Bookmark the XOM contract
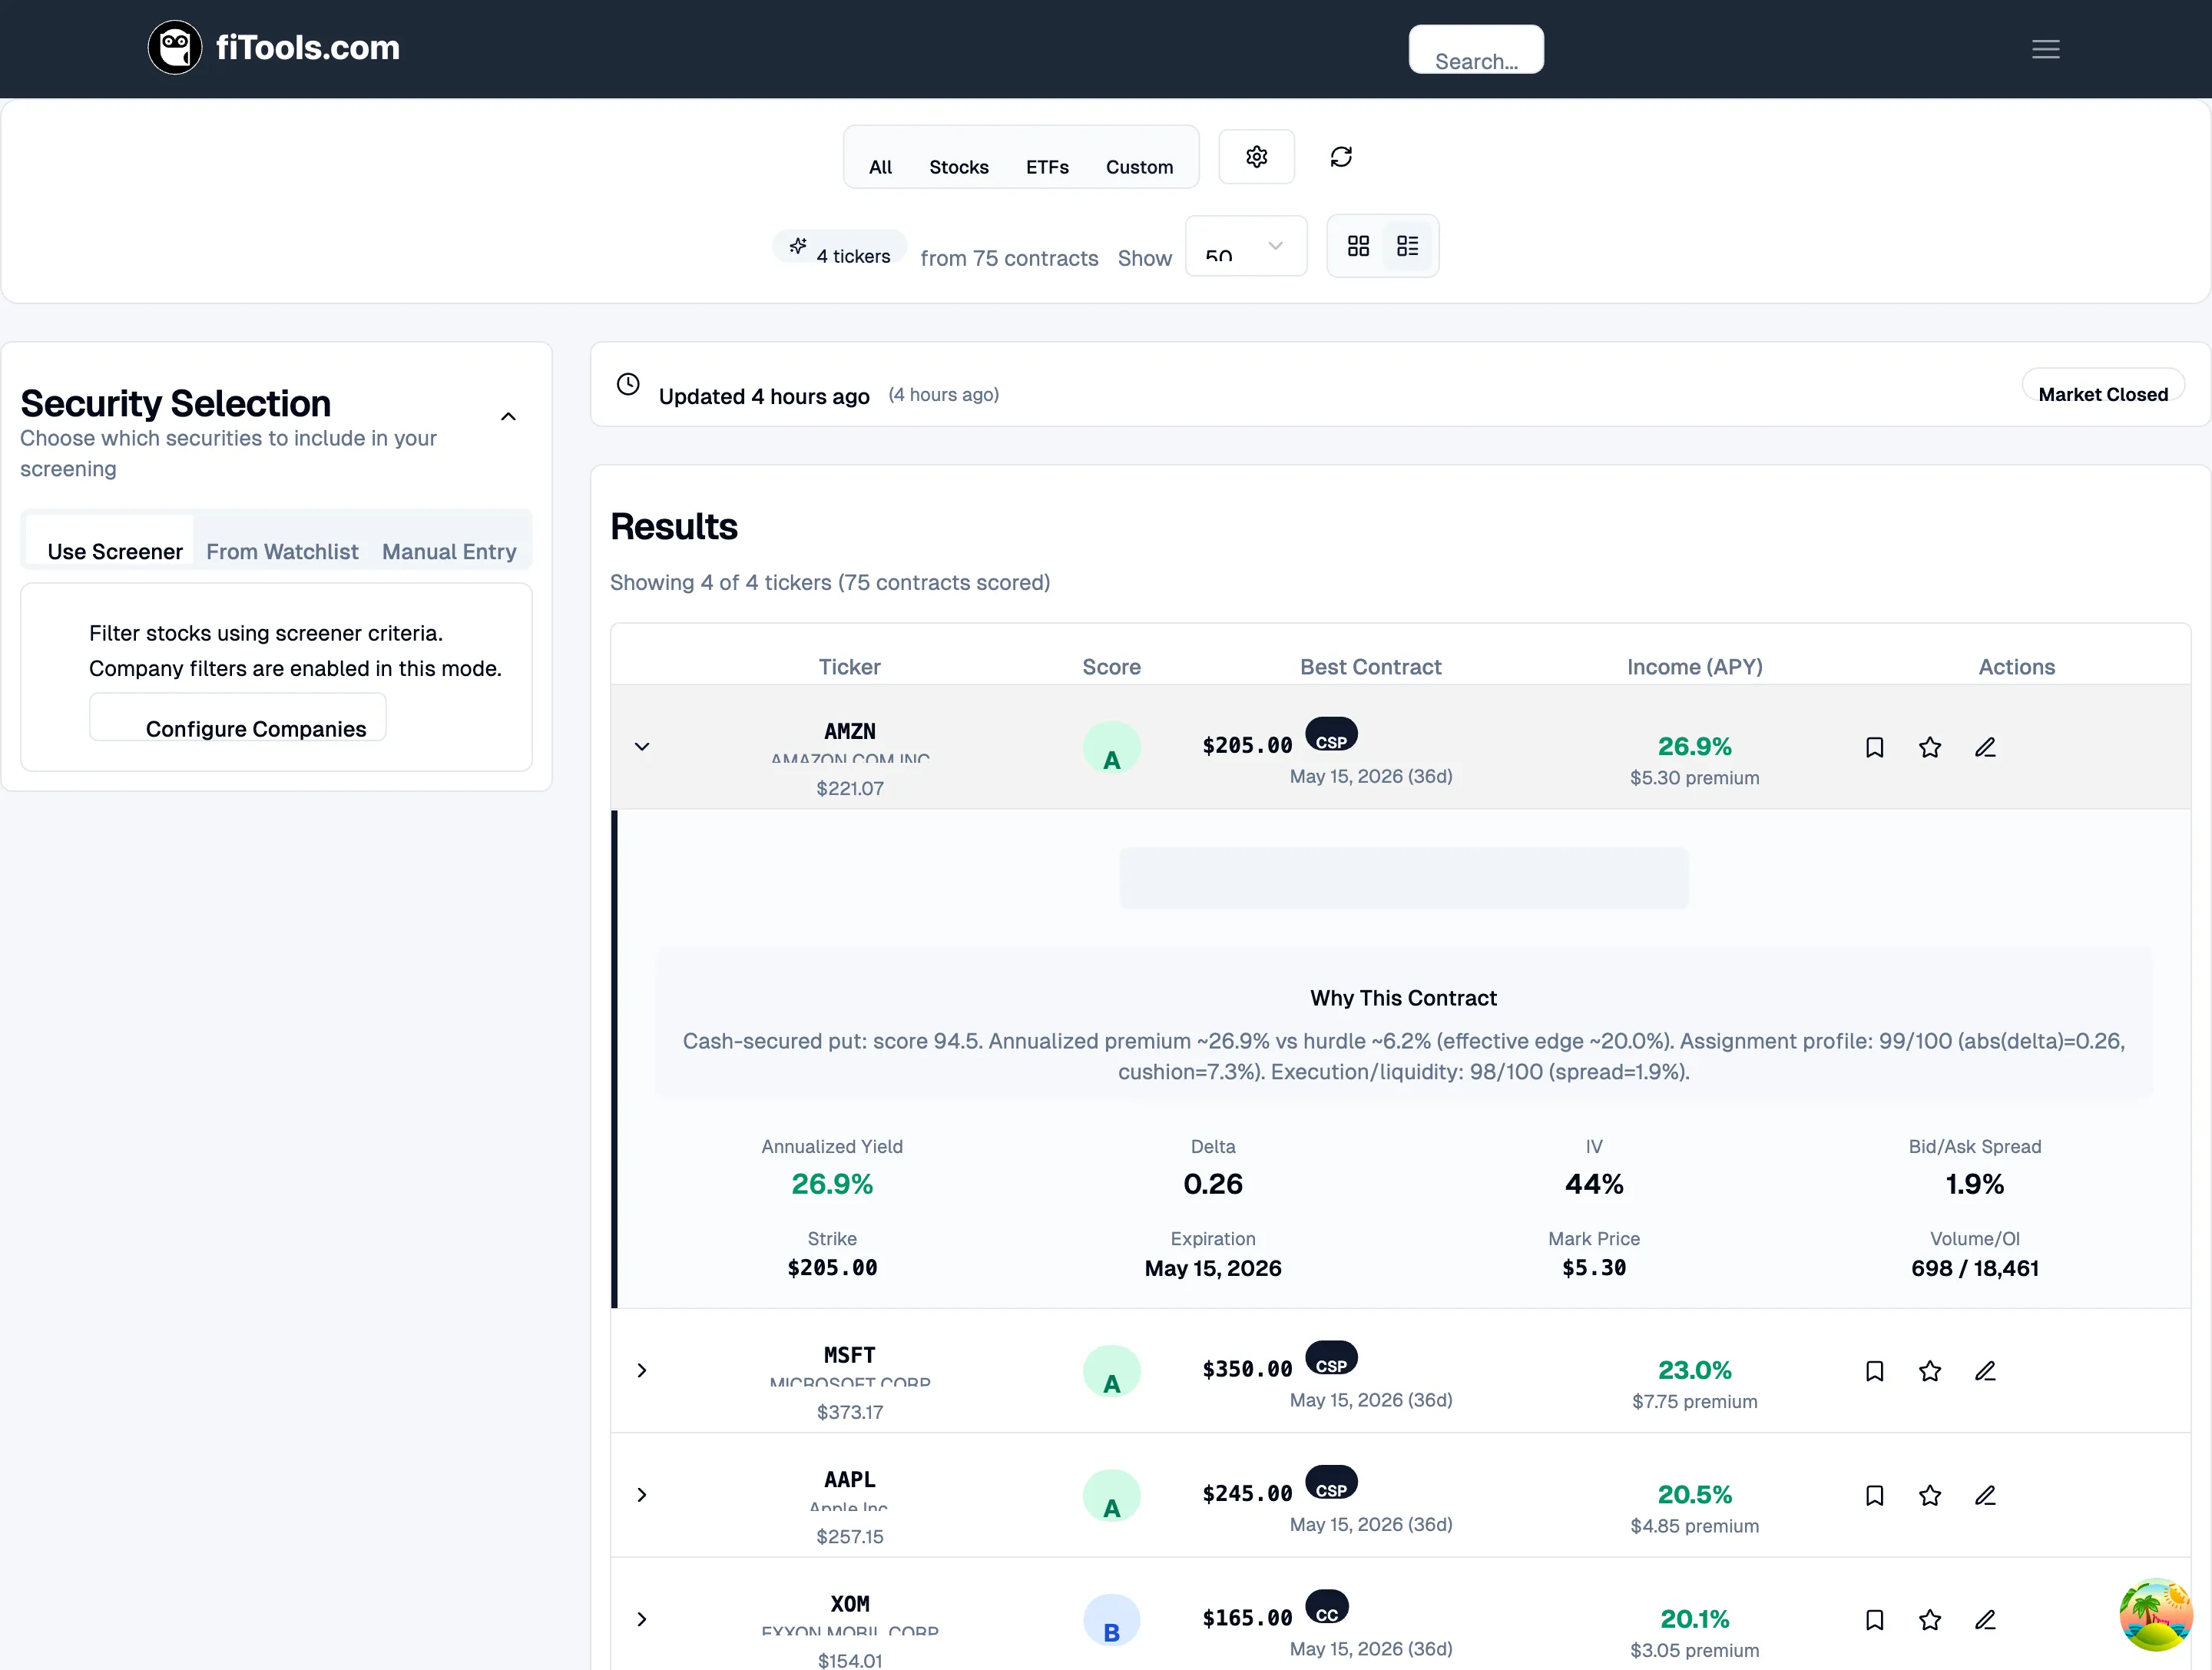 point(1874,1620)
